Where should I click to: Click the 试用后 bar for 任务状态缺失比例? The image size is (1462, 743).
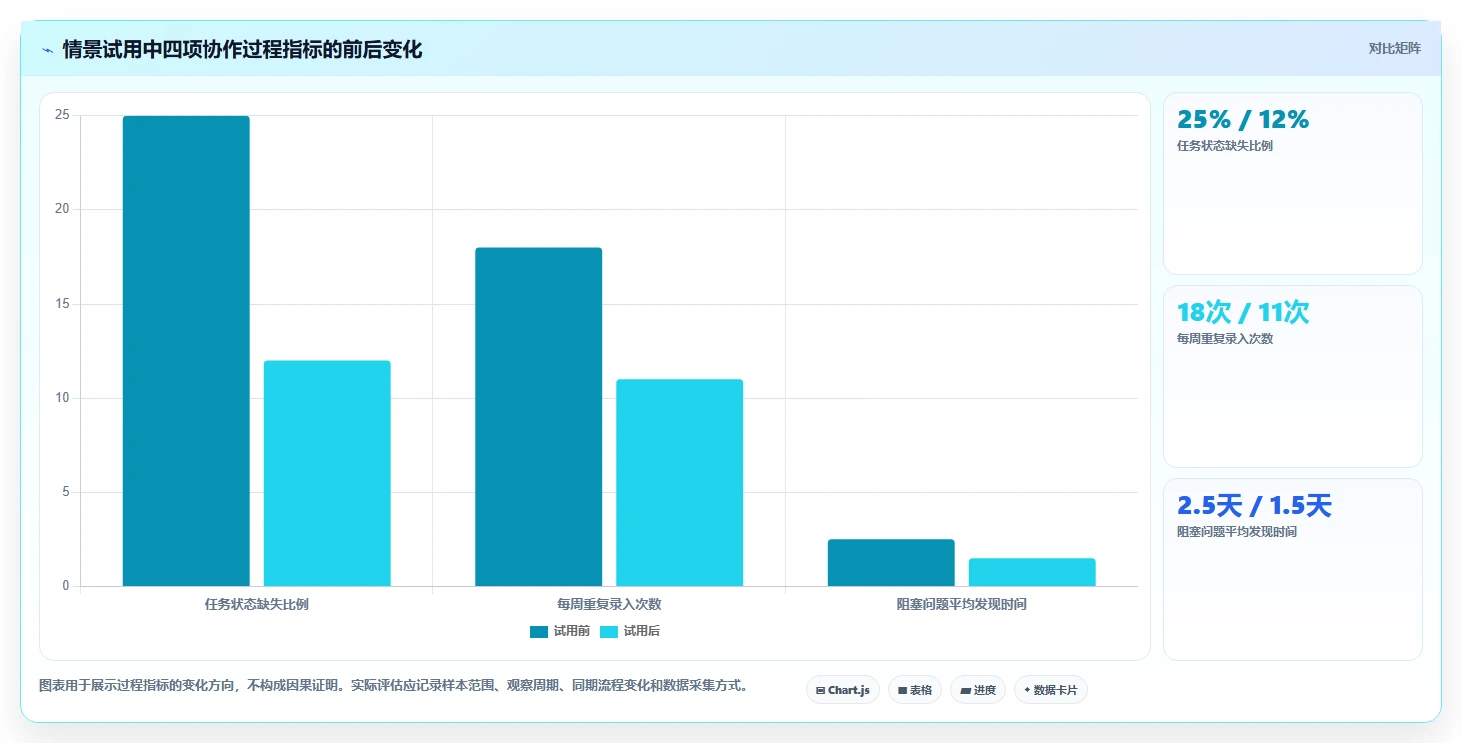(327, 473)
